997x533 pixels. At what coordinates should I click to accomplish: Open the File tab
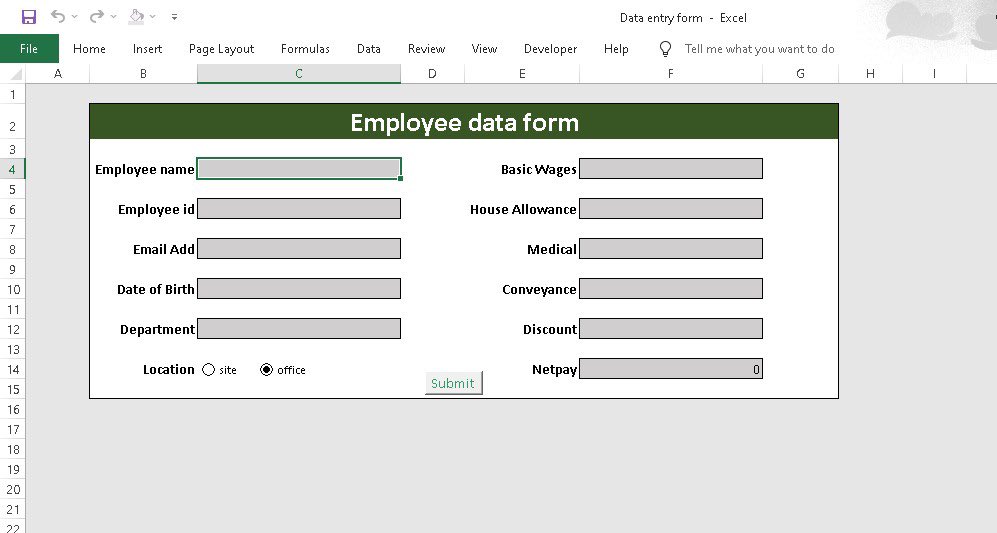click(29, 49)
